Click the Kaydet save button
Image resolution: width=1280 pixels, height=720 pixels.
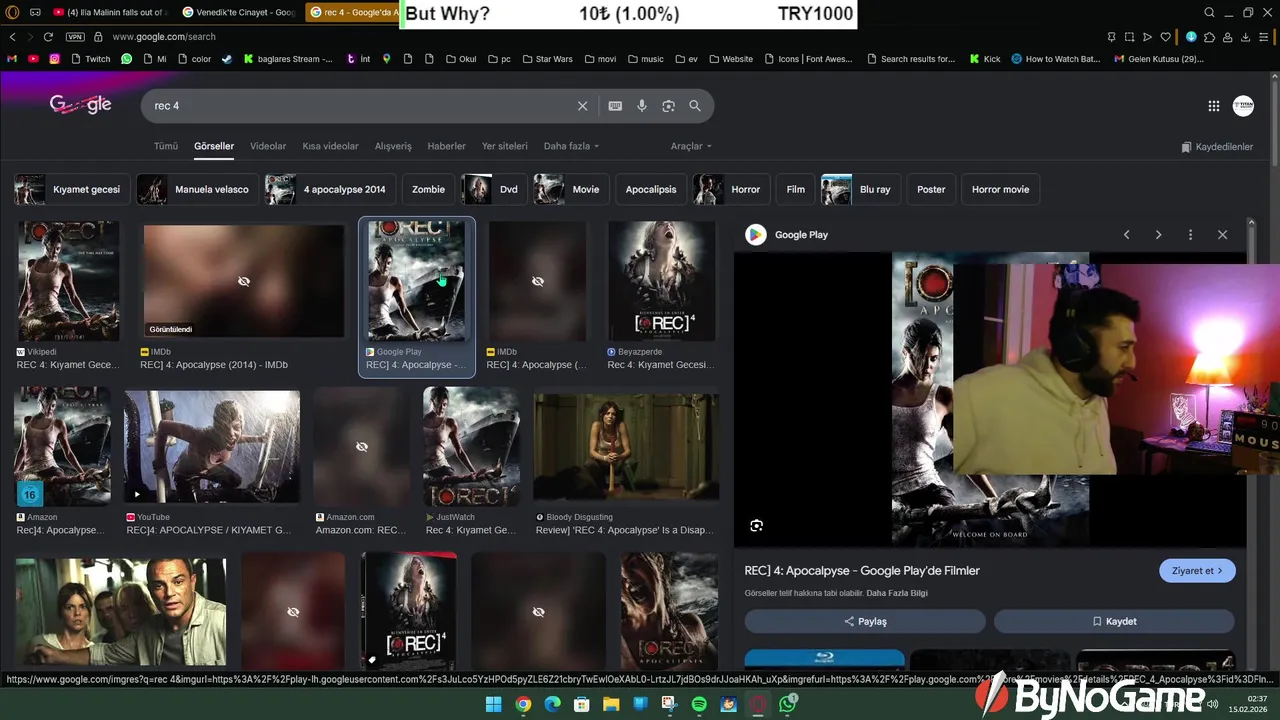click(x=1114, y=621)
